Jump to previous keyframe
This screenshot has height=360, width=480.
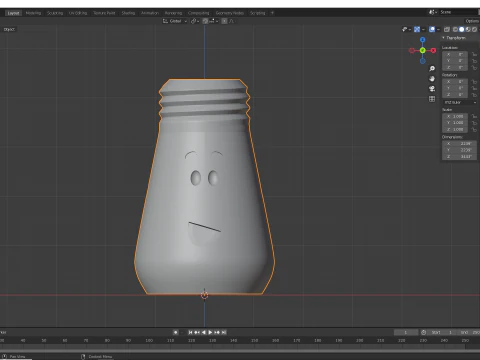pos(197,332)
